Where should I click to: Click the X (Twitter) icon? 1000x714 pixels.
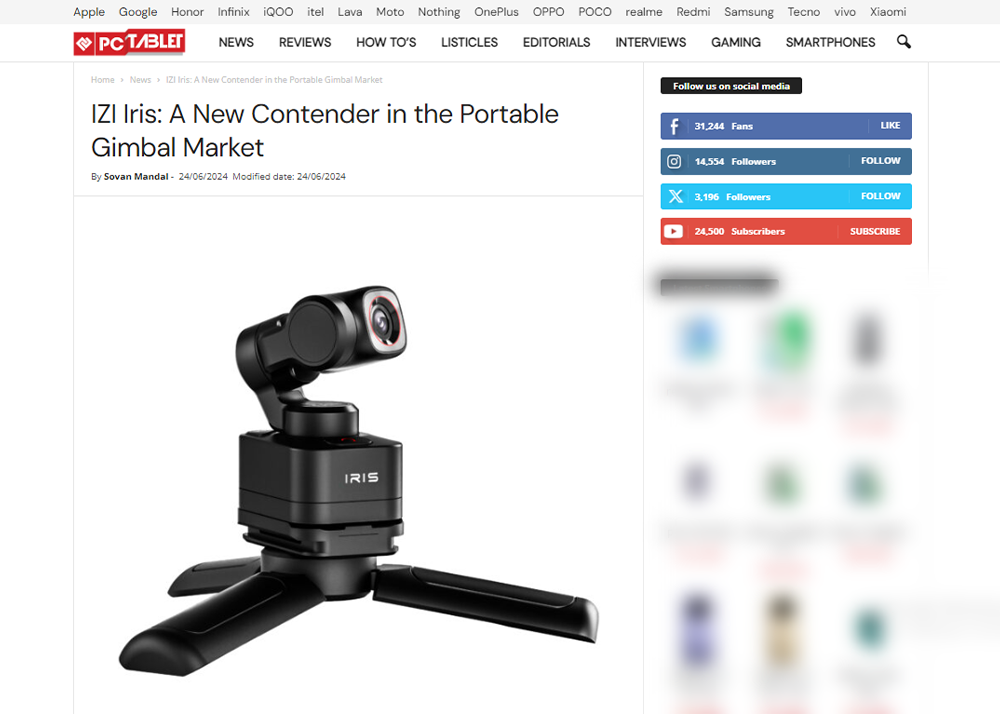(x=675, y=196)
